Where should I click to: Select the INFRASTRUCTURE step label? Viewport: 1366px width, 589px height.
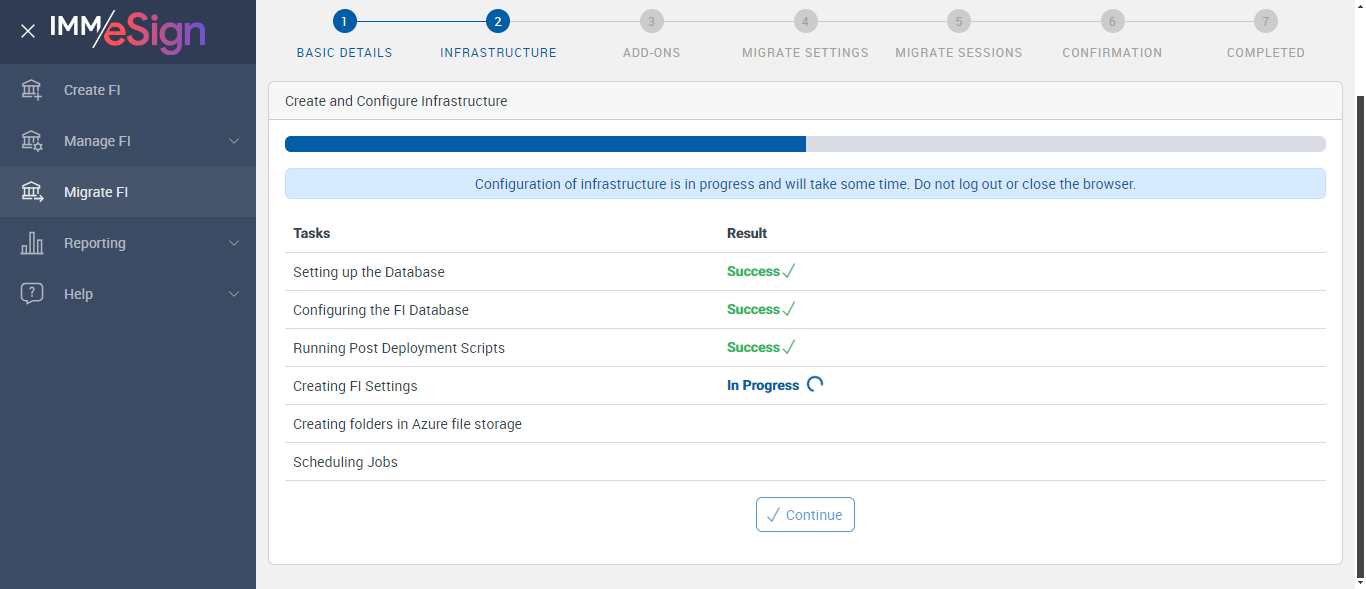pyautogui.click(x=498, y=53)
